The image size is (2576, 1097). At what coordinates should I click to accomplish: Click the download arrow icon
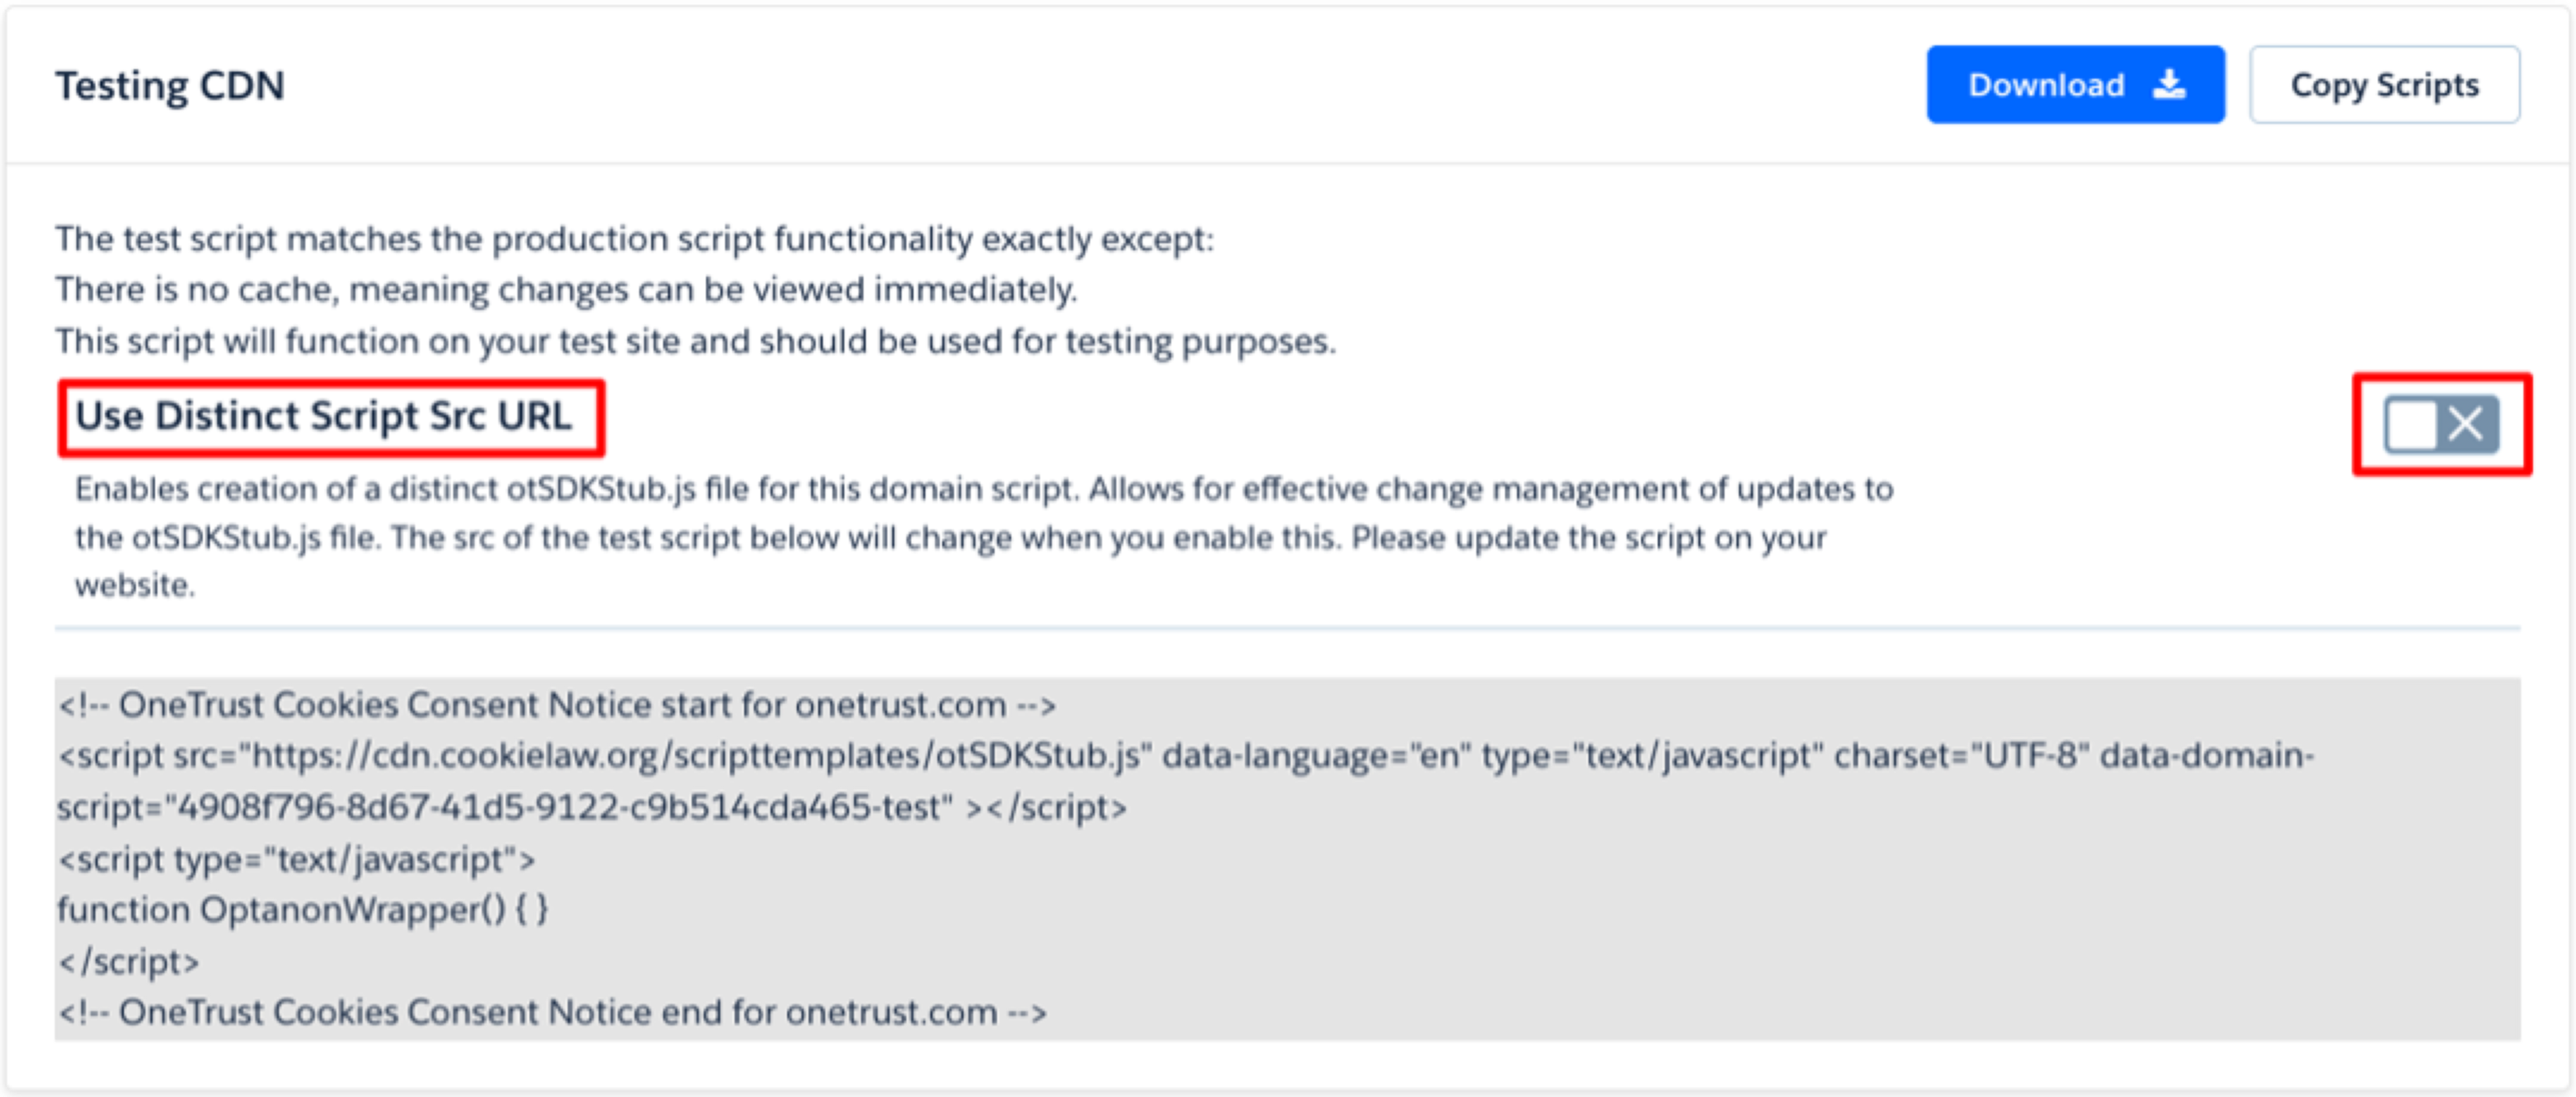[x=2169, y=85]
